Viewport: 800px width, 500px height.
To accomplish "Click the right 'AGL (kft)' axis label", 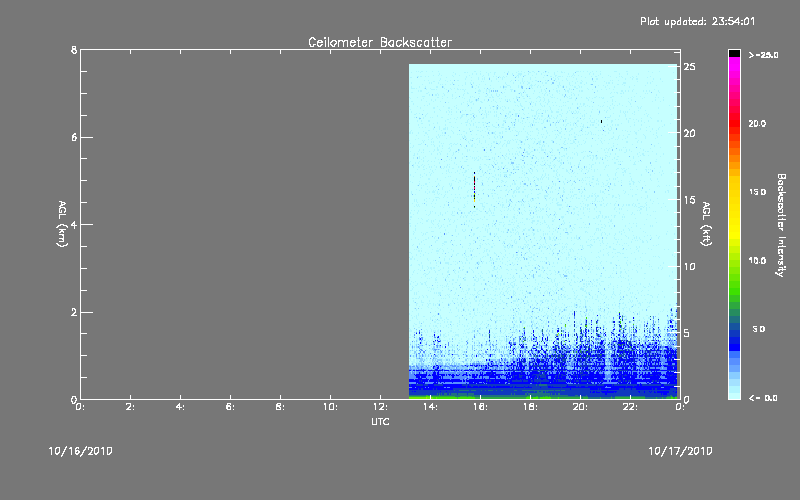I will click(706, 224).
